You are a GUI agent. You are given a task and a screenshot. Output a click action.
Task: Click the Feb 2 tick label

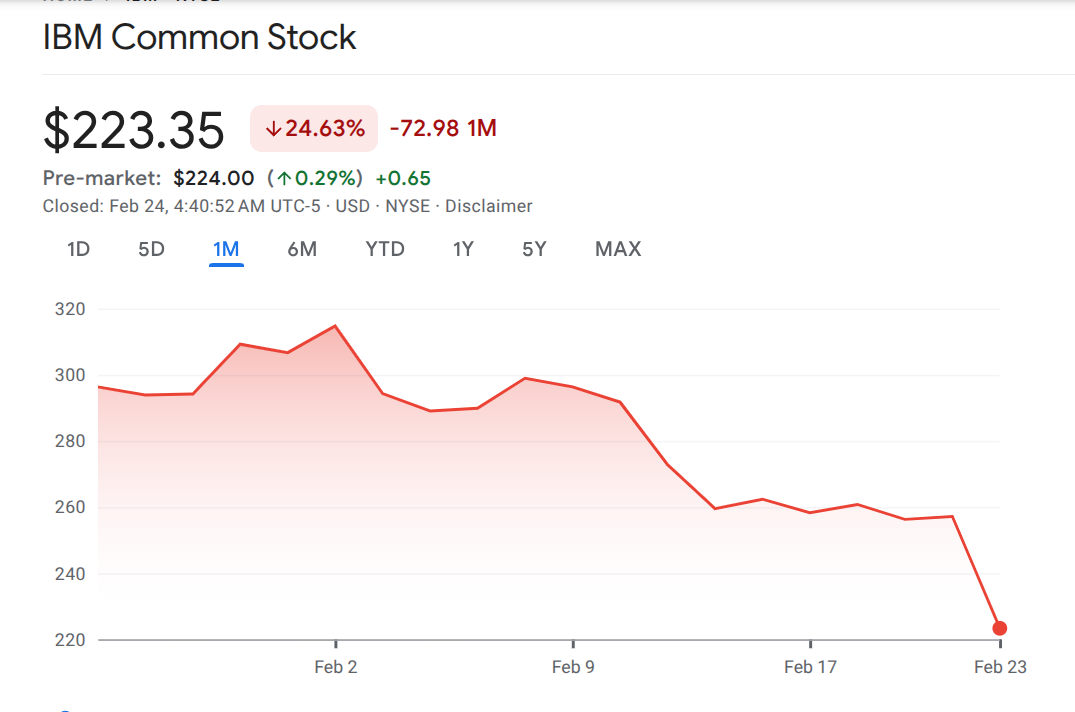335,667
